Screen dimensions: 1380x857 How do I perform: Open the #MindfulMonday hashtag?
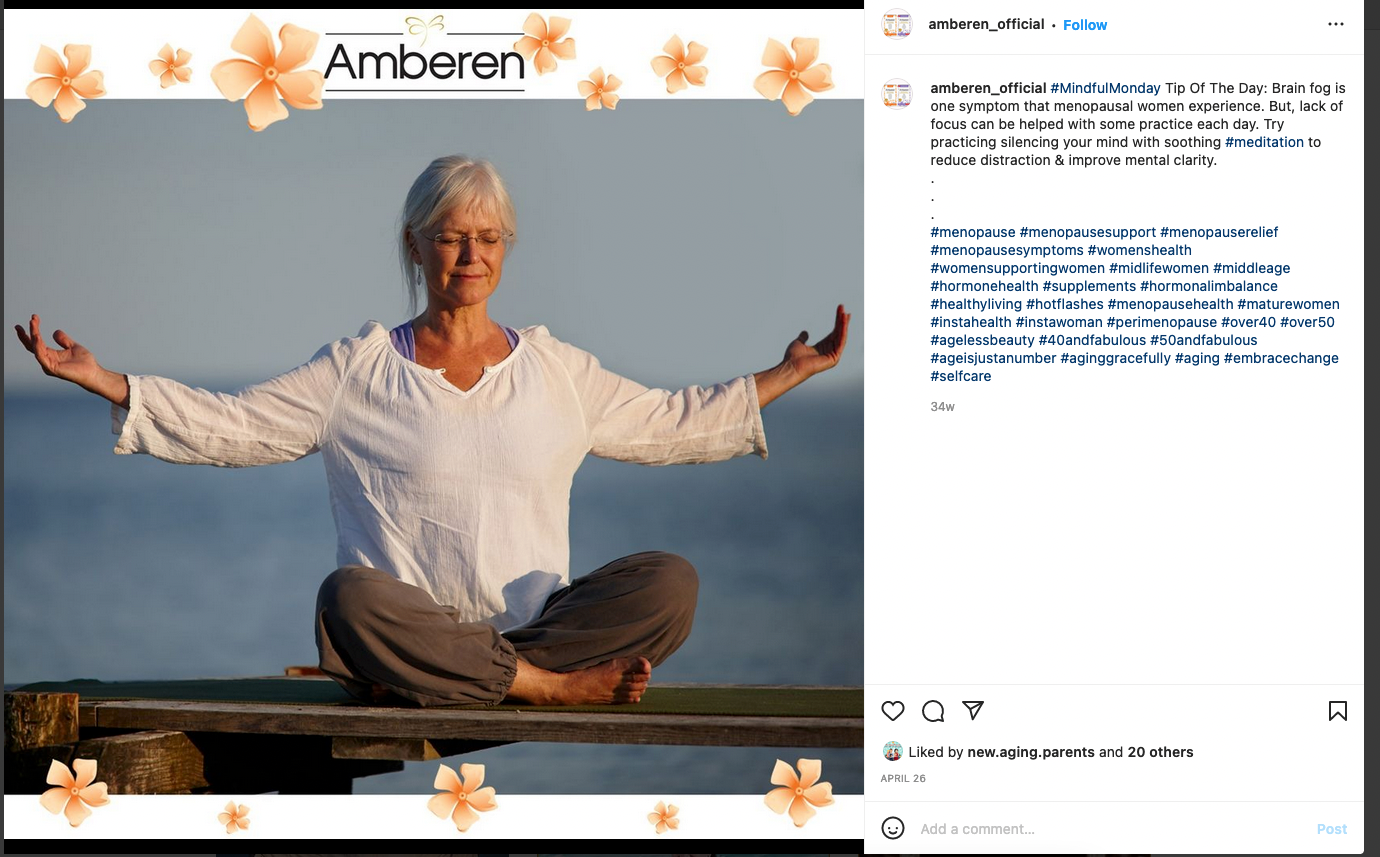point(1105,88)
